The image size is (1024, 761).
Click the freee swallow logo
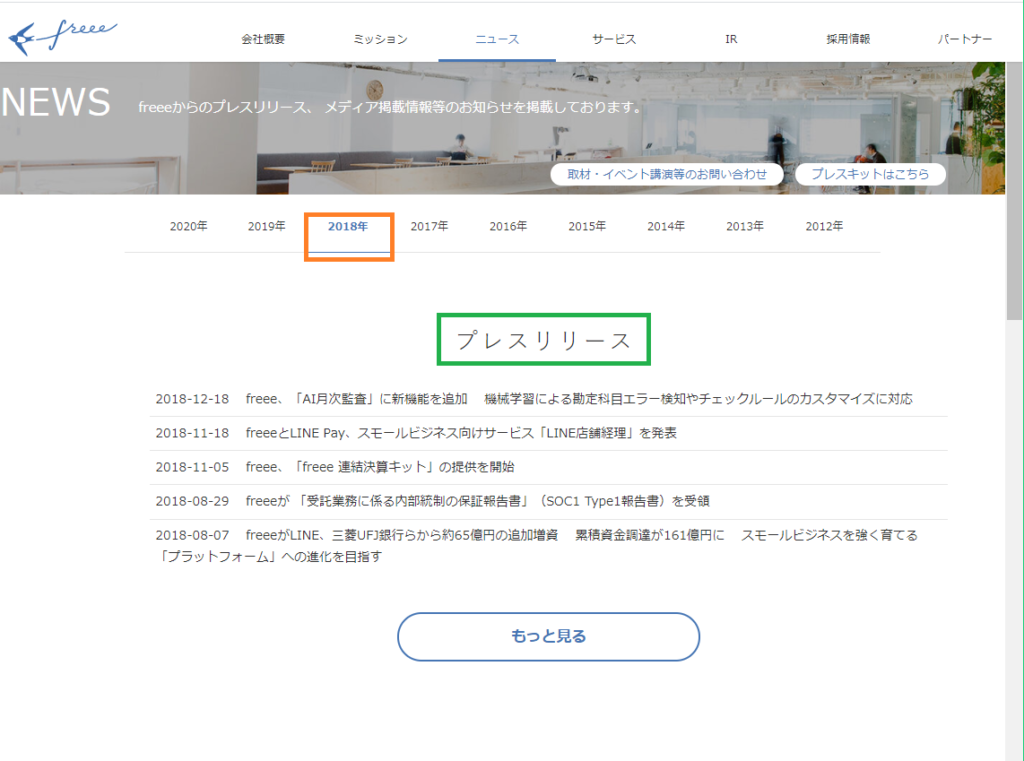[x=61, y=37]
